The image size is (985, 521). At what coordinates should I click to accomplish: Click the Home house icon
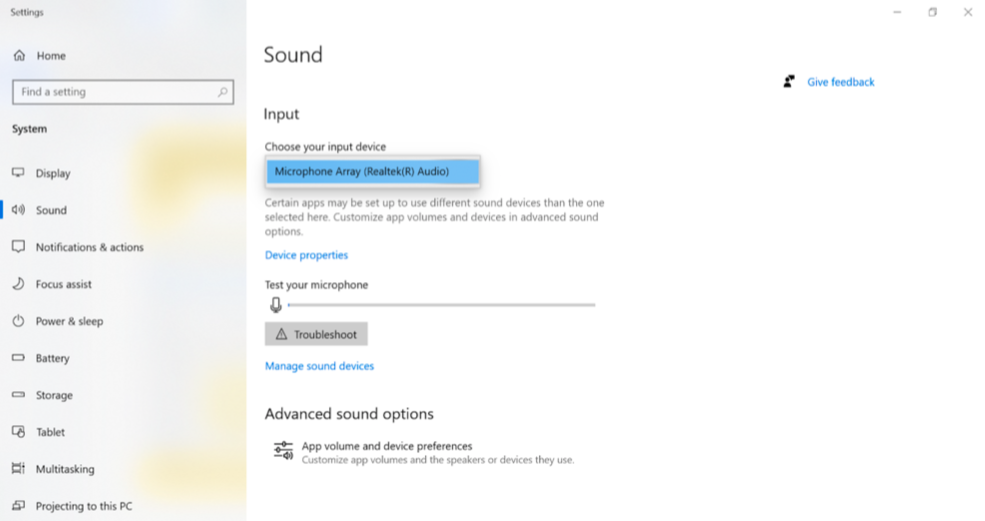click(19, 55)
